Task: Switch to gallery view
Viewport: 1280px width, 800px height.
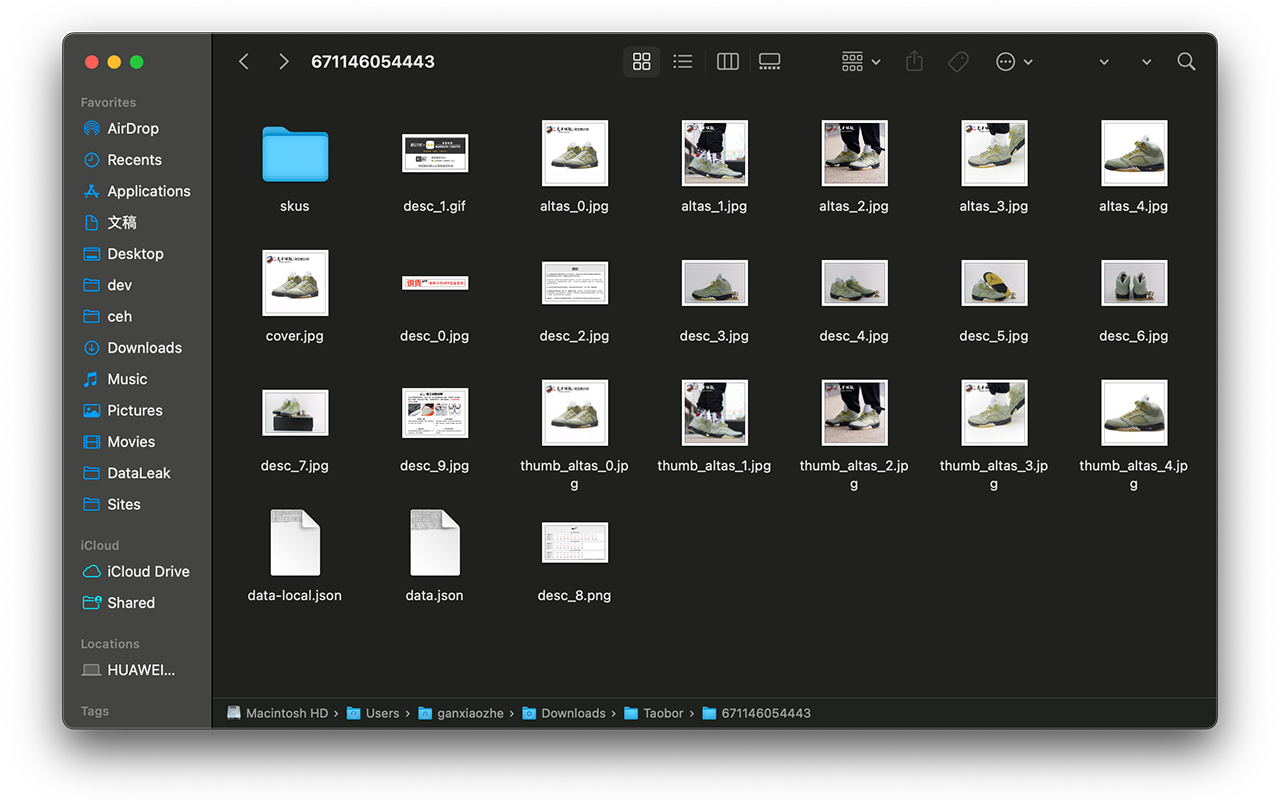Action: click(770, 62)
